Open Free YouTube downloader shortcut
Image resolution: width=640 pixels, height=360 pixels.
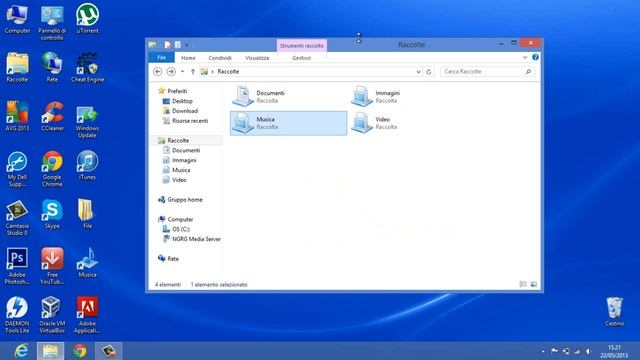pyautogui.click(x=52, y=266)
